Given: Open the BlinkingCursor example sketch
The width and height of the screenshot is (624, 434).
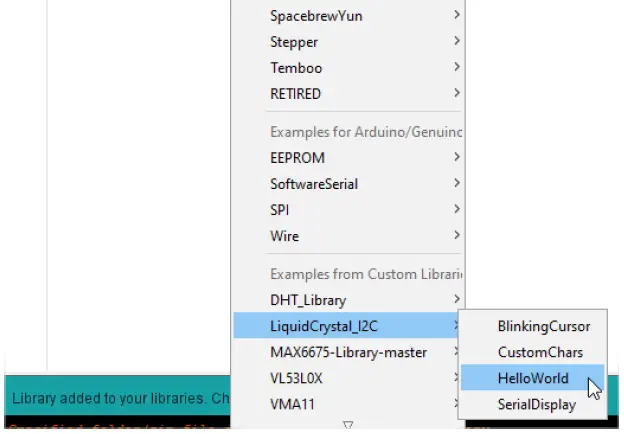Looking at the screenshot, I should [532, 326].
